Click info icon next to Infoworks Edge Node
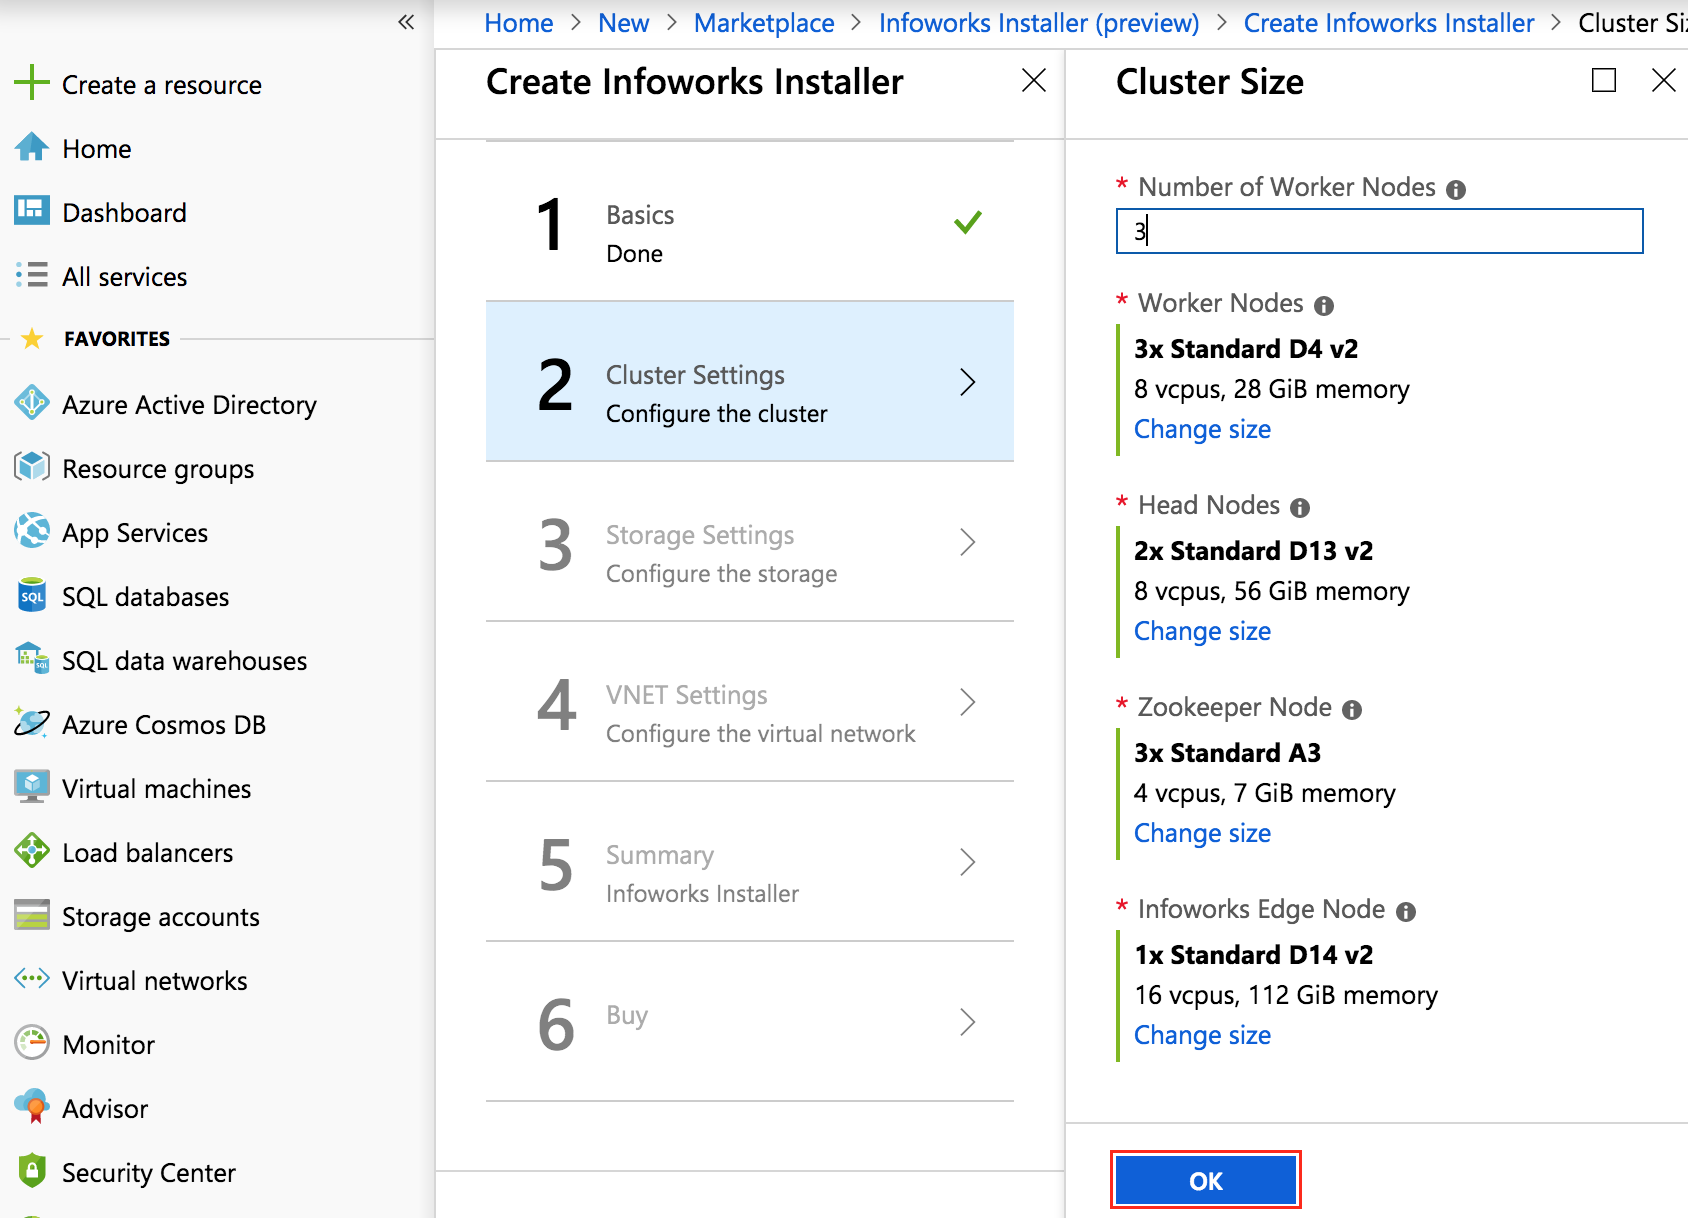Screen dimensions: 1688x1218 (1406, 912)
